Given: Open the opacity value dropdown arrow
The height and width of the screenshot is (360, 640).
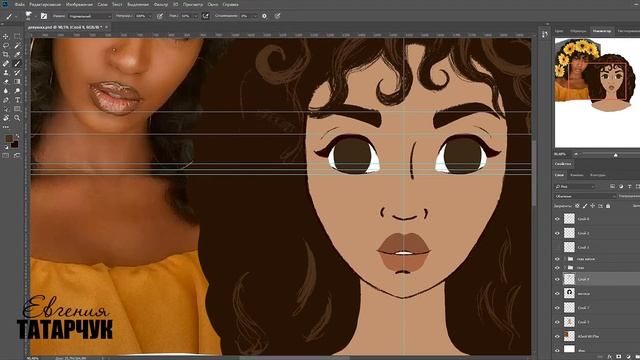Looking at the screenshot, I should click(149, 16).
